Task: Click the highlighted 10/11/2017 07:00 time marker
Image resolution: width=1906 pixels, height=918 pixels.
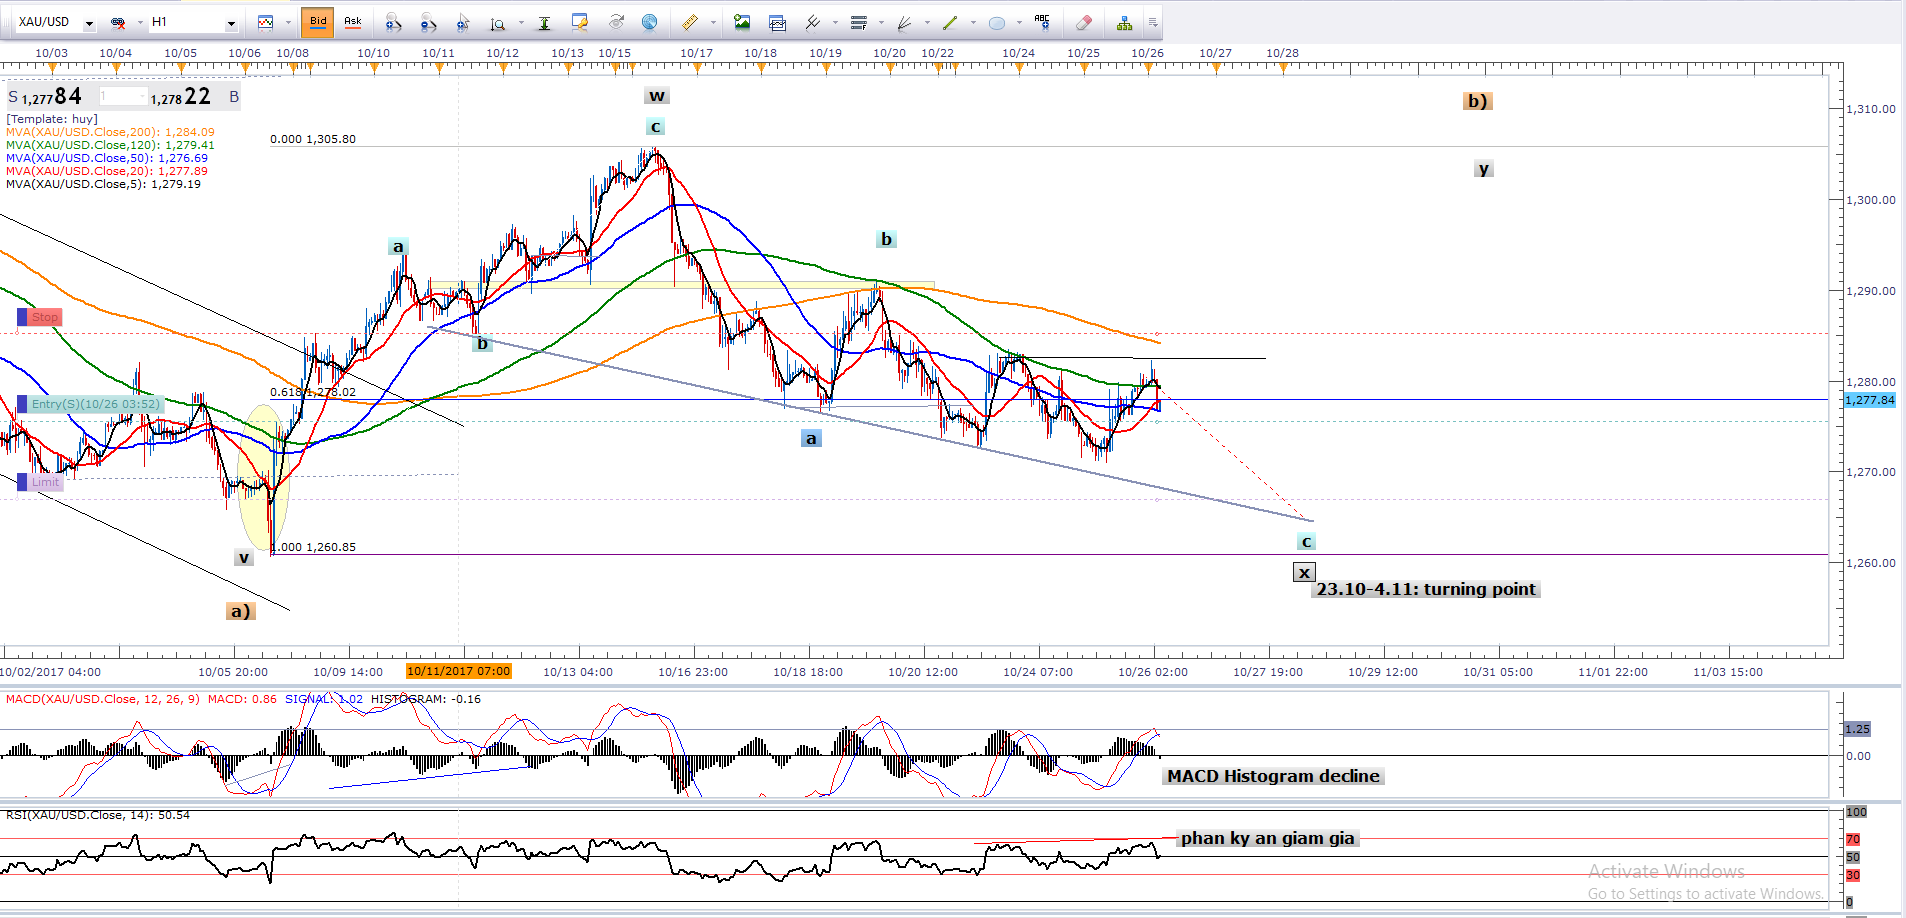Action: (x=459, y=672)
